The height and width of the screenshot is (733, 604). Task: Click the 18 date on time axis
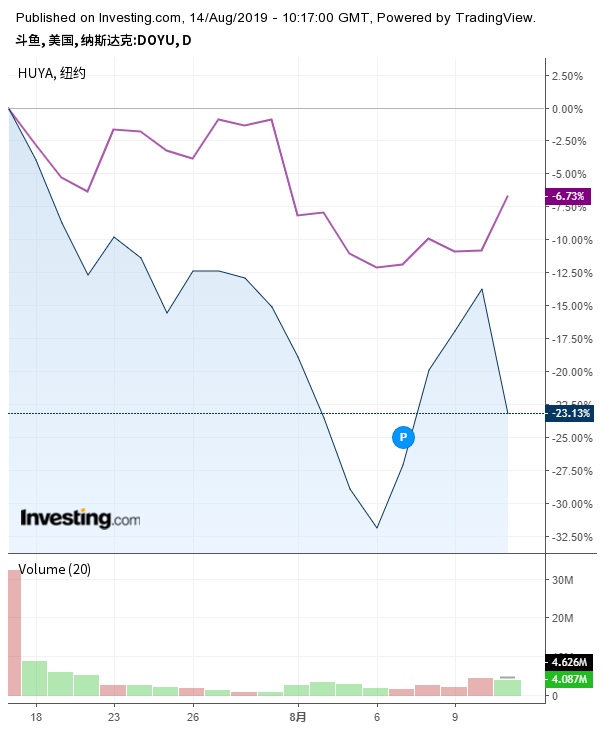coord(36,717)
